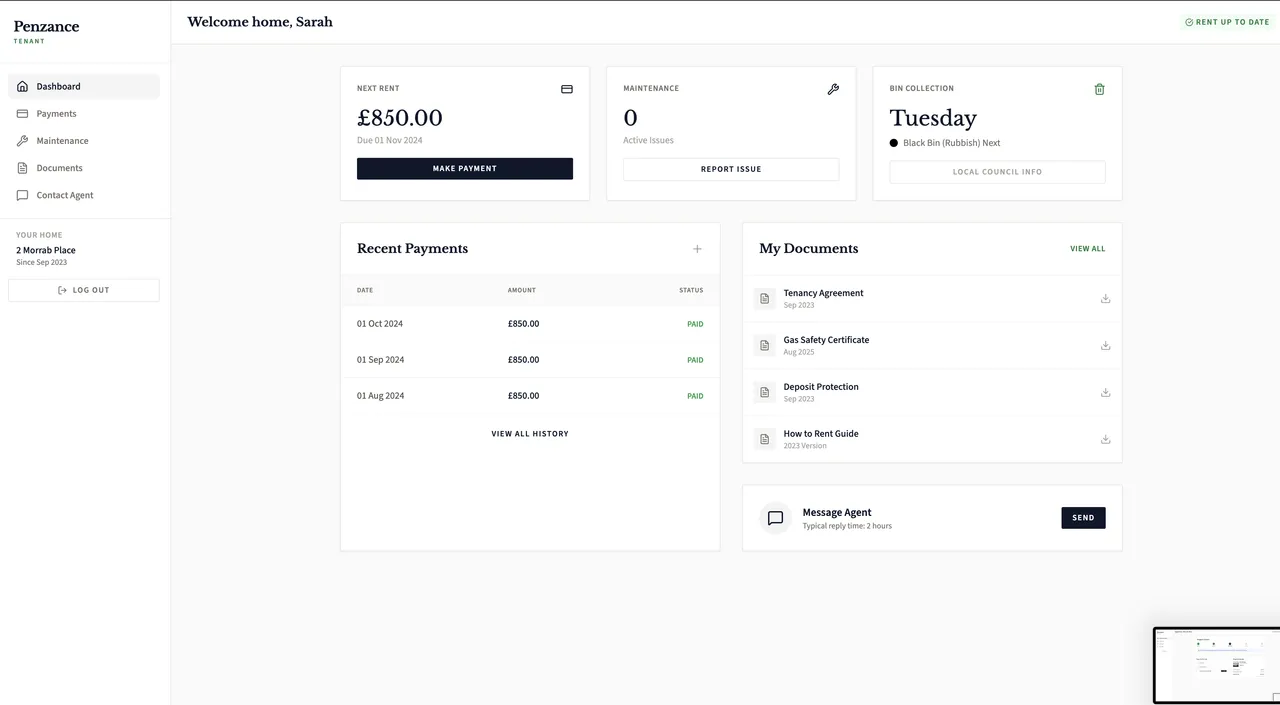Click the Message Agent chat bubble icon
Image resolution: width=1280 pixels, height=705 pixels.
(775, 518)
